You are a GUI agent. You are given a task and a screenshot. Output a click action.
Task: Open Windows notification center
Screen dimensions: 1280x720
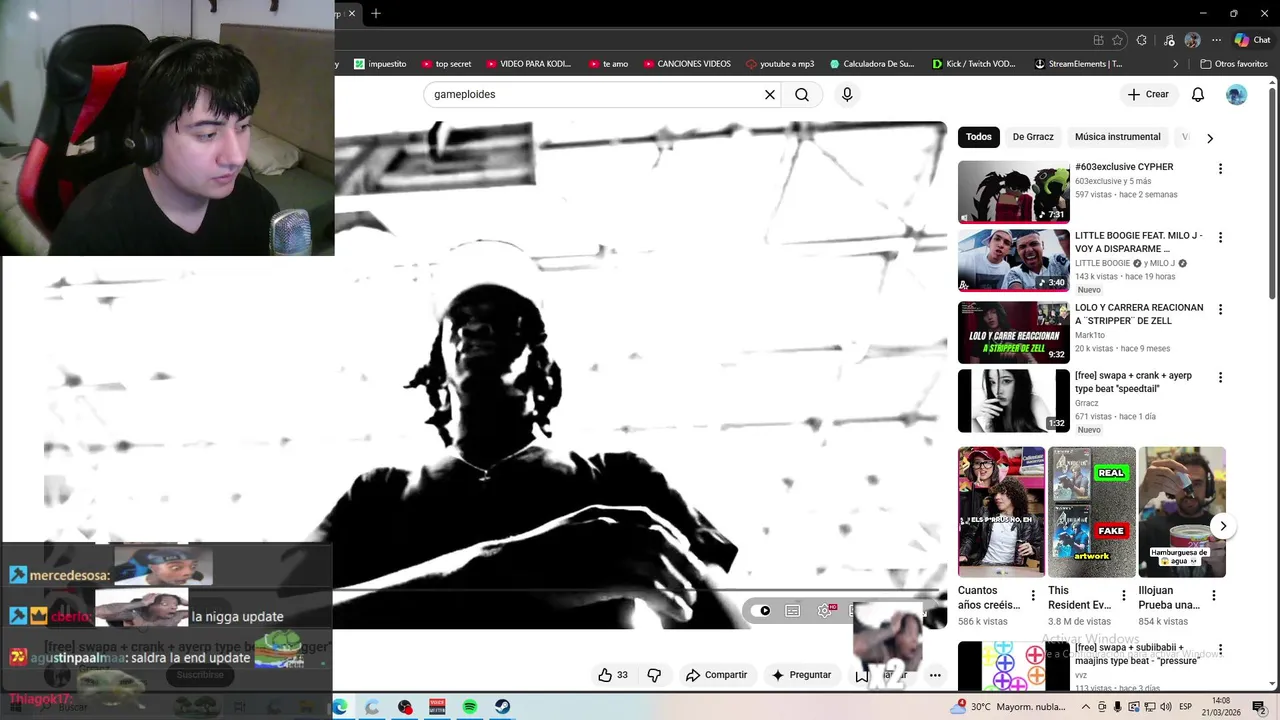point(1260,707)
